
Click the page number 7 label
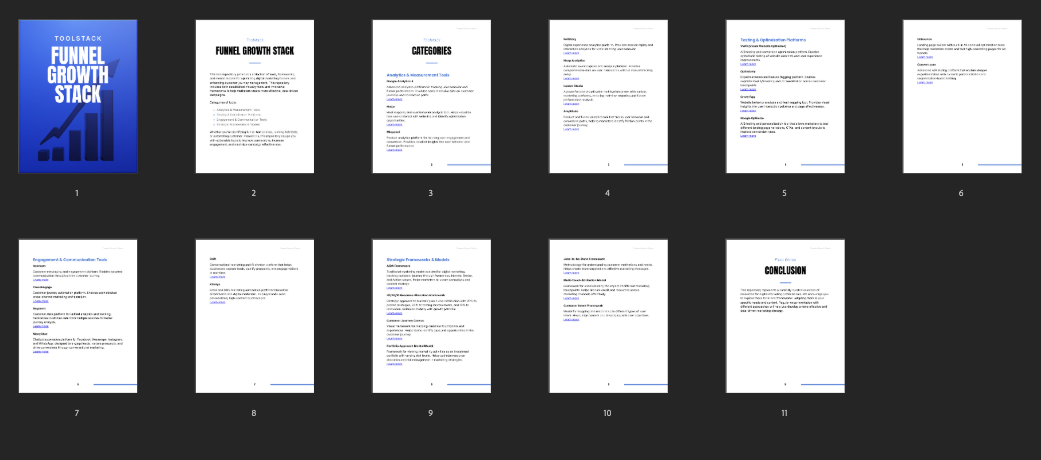click(77, 413)
